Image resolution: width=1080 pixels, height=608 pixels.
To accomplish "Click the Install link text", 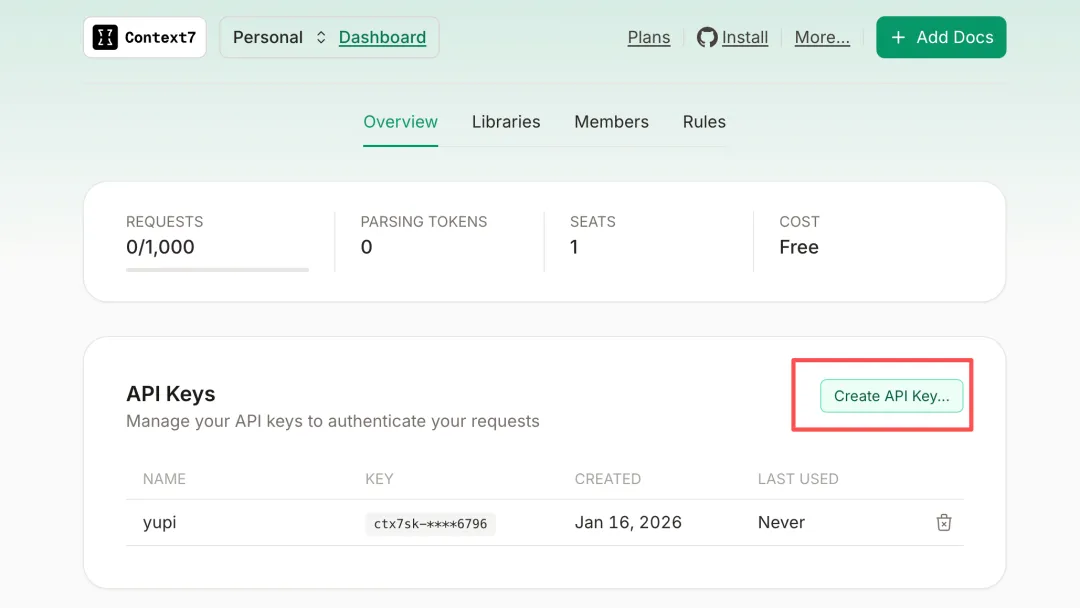I will pos(745,38).
